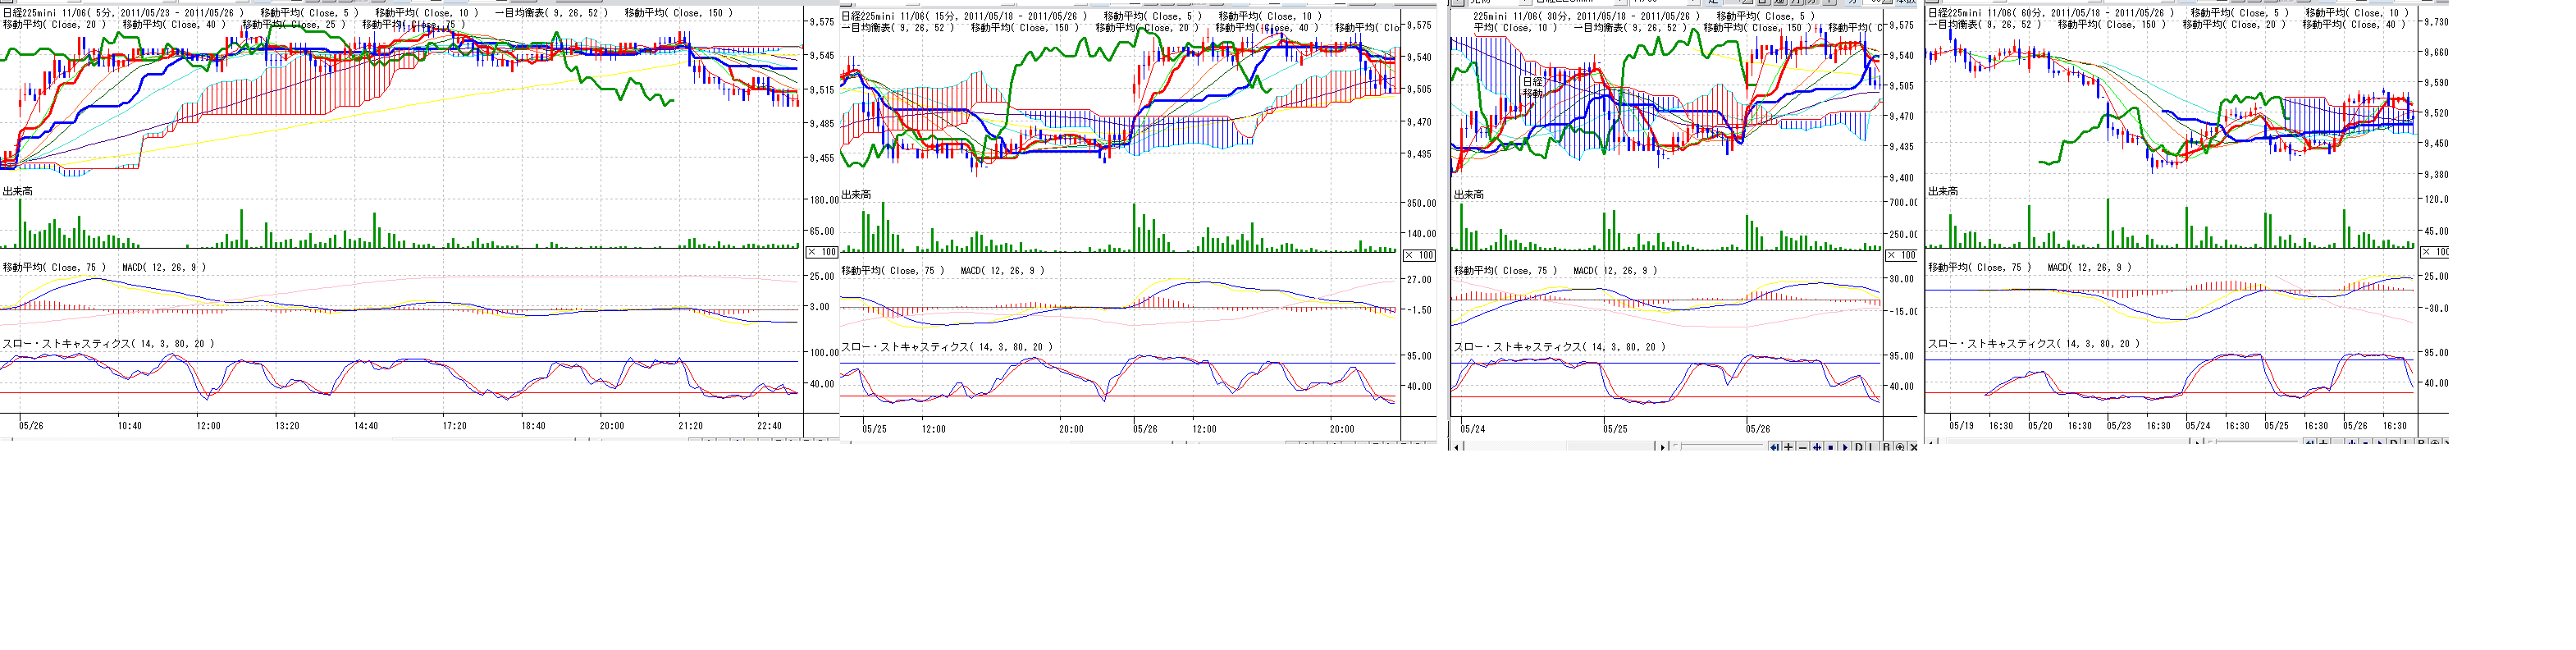Image resolution: width=2576 pixels, height=650 pixels.
Task: Click the ×100 box in 60-minute chart
Action: tap(2433, 252)
